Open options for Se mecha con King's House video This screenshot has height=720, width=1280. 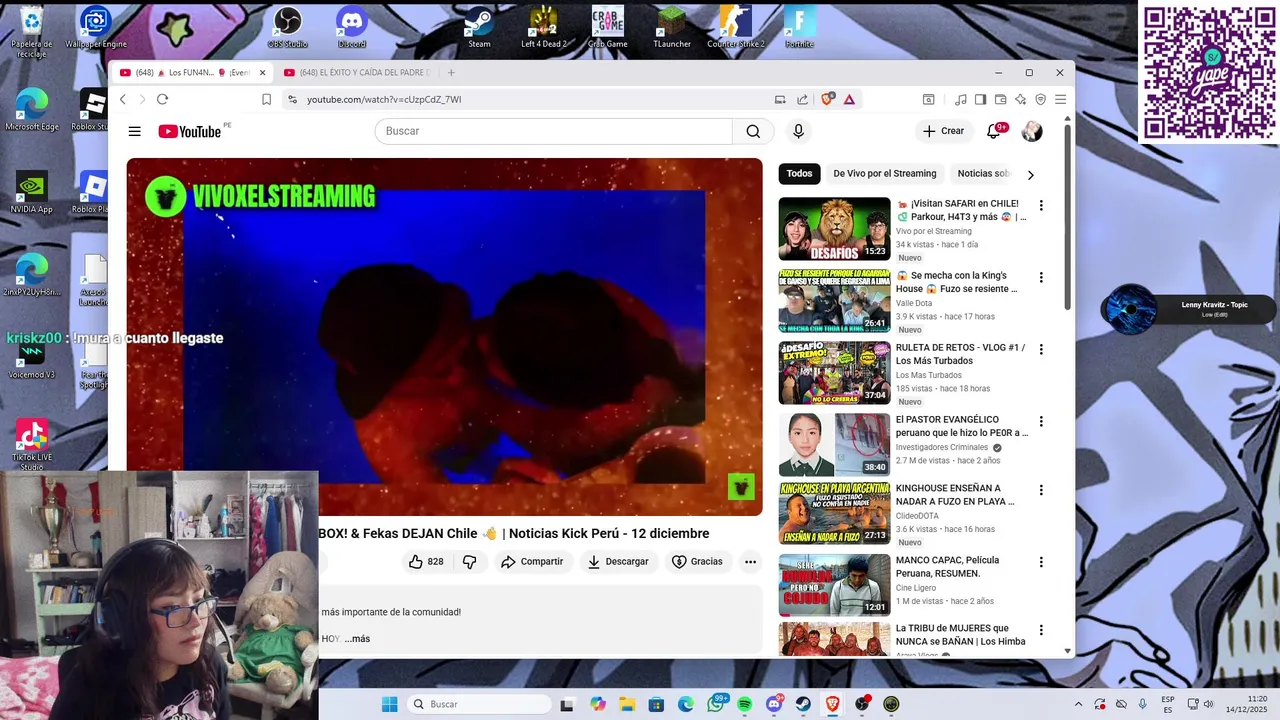tap(1041, 277)
